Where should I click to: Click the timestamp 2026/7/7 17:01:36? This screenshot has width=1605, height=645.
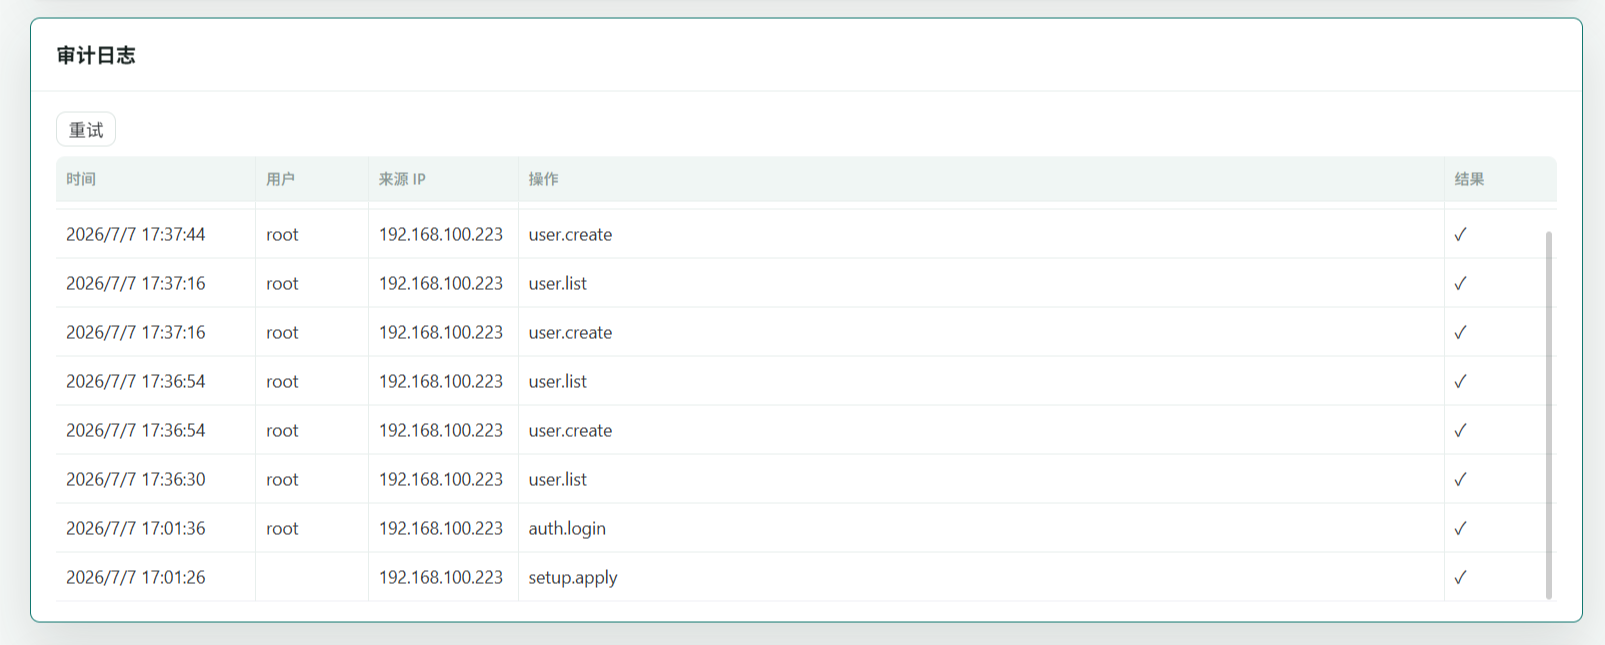pos(136,528)
